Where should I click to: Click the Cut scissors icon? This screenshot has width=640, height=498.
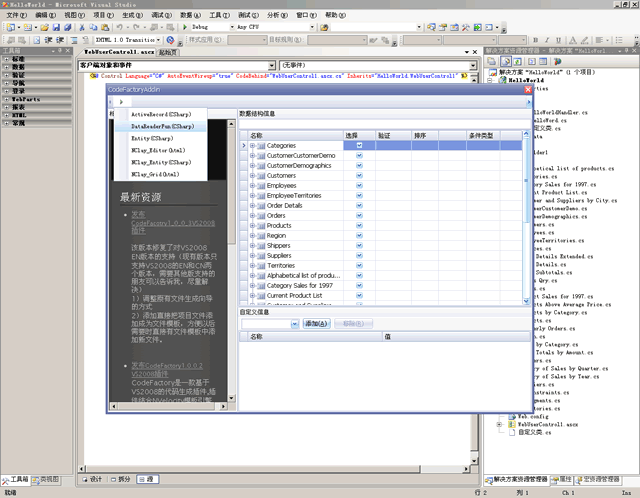coord(82,27)
